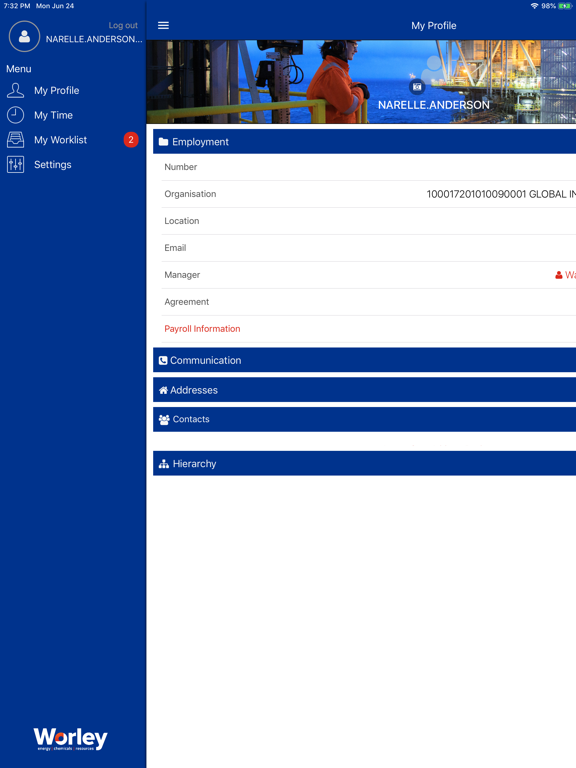This screenshot has width=576, height=768.
Task: Tap the Worley logo
Action: (x=70, y=739)
